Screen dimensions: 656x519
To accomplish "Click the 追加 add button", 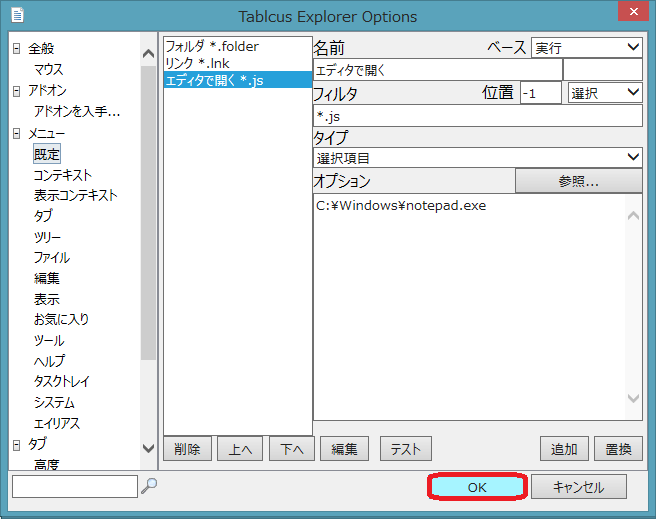I will tap(564, 449).
